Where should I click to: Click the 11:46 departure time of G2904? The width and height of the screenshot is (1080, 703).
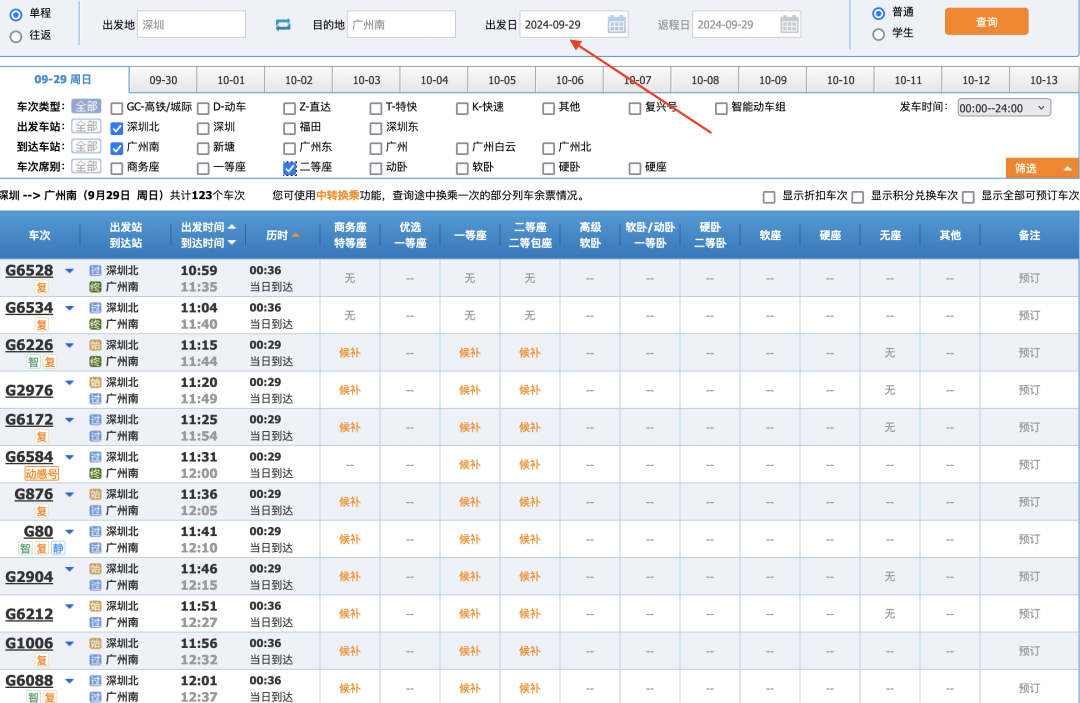point(199,569)
